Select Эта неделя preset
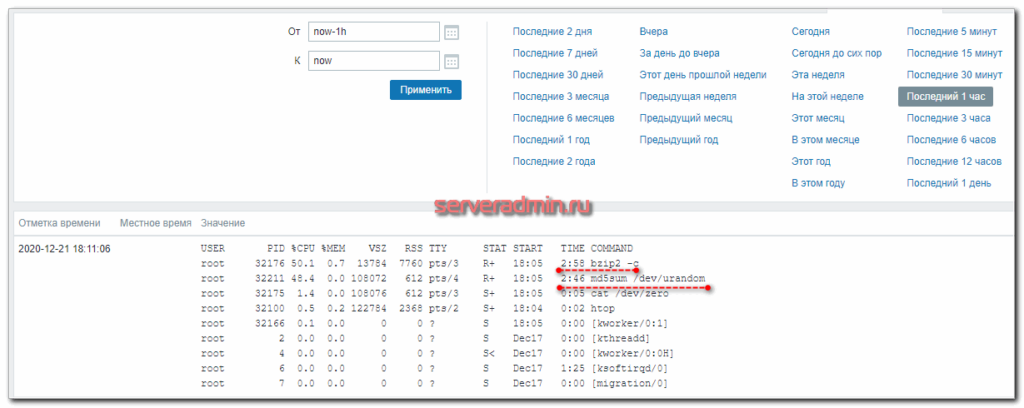This screenshot has height=408, width=1024. (x=818, y=75)
